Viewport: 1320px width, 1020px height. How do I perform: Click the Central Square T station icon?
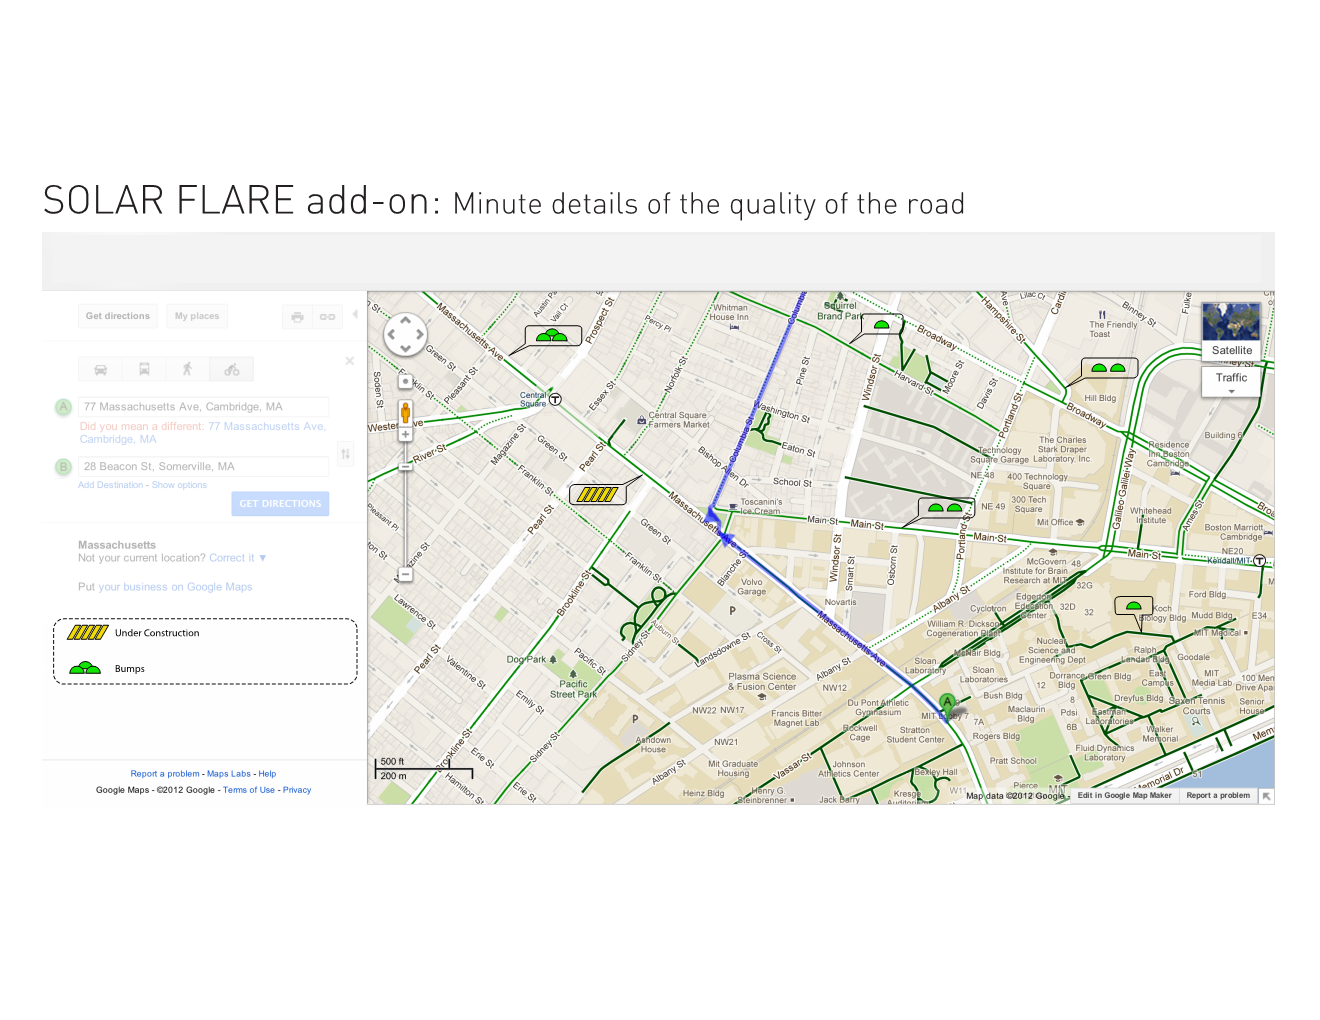tap(555, 399)
